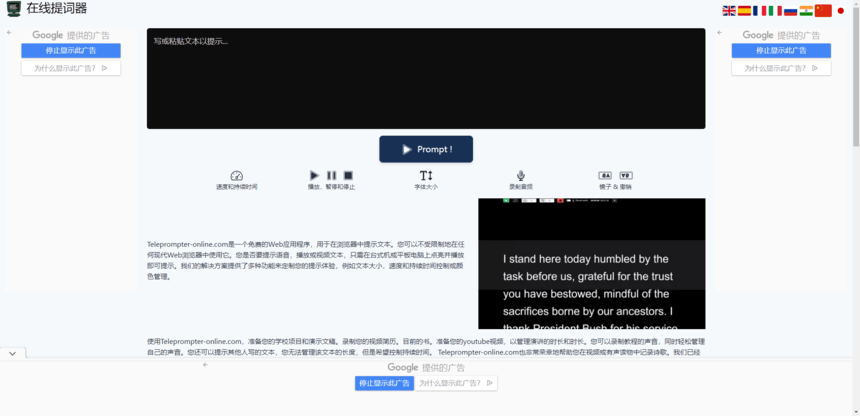Image resolution: width=860 pixels, height=416 pixels.
Task: Click the pause icon in the feature row
Action: pyautogui.click(x=331, y=176)
